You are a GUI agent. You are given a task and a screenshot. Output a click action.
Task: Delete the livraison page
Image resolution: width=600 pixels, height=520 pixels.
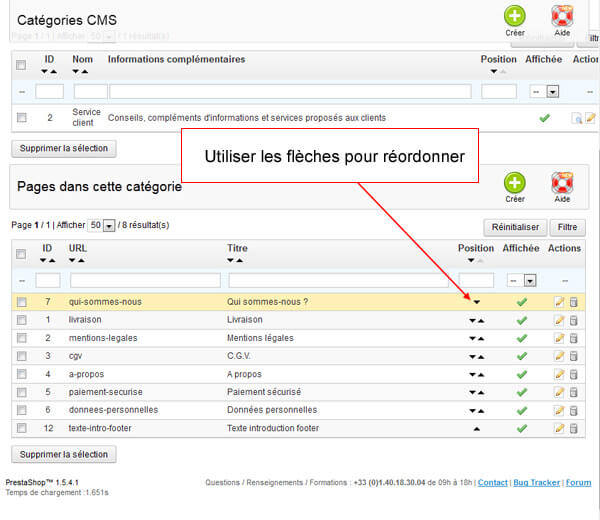(573, 320)
